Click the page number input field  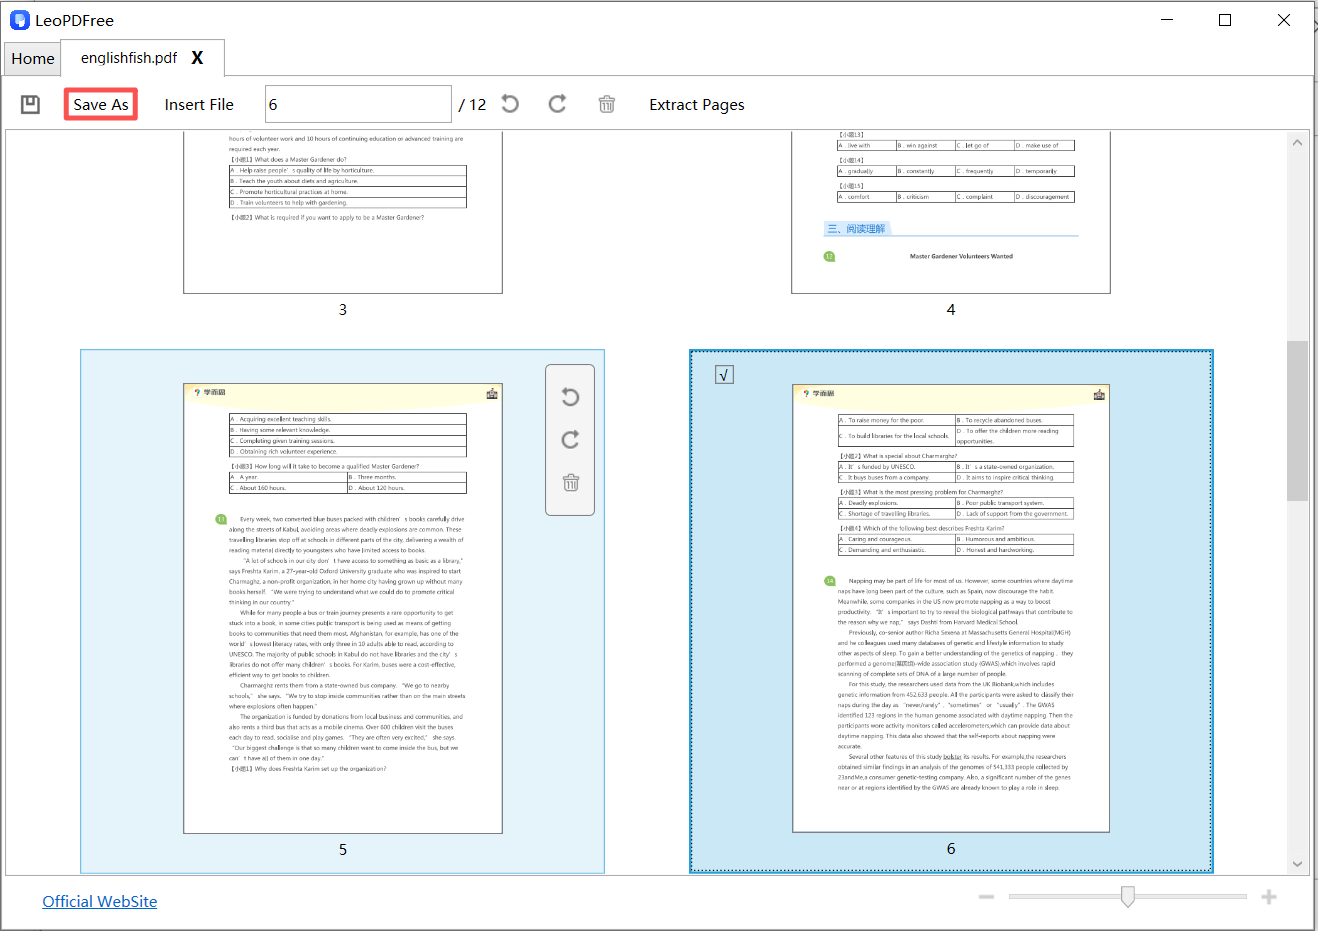pyautogui.click(x=357, y=103)
